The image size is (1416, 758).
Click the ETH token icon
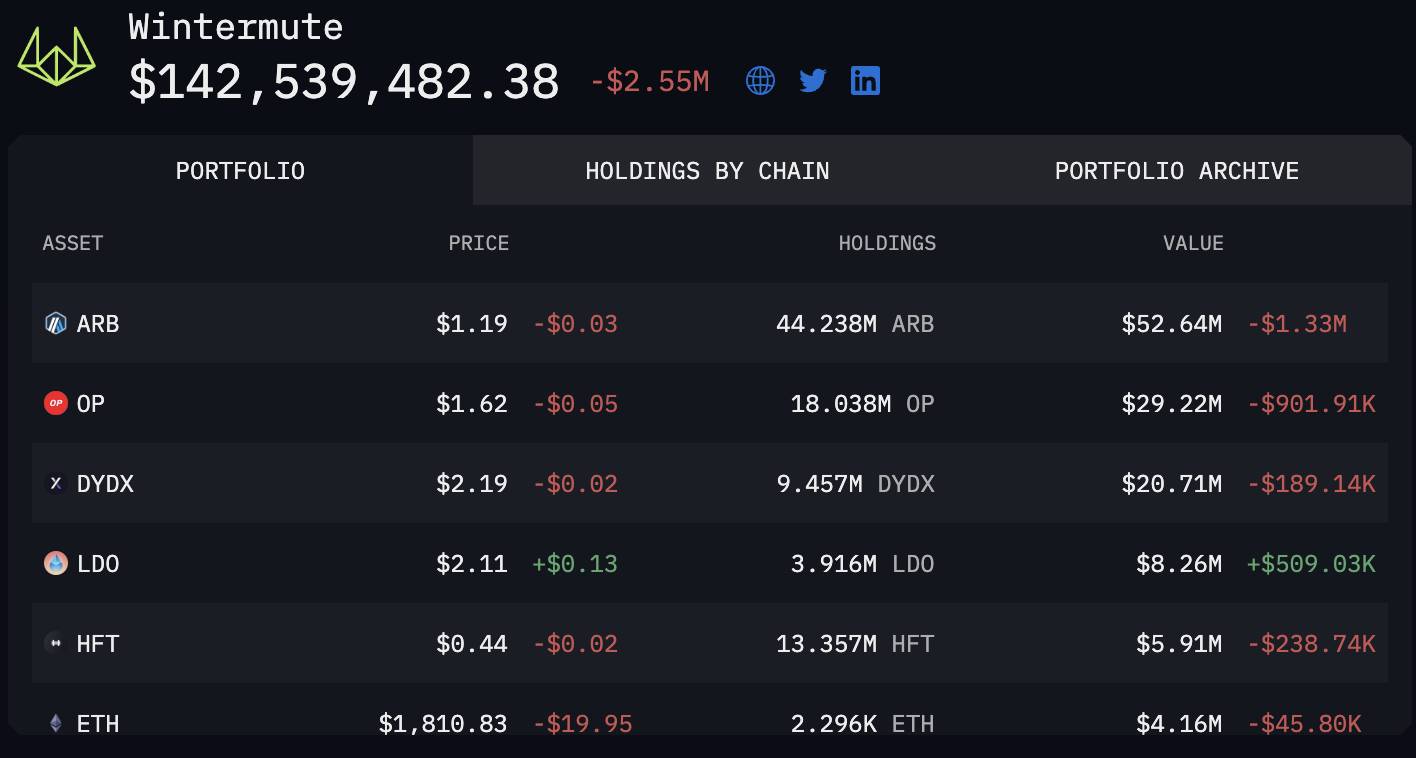56,722
